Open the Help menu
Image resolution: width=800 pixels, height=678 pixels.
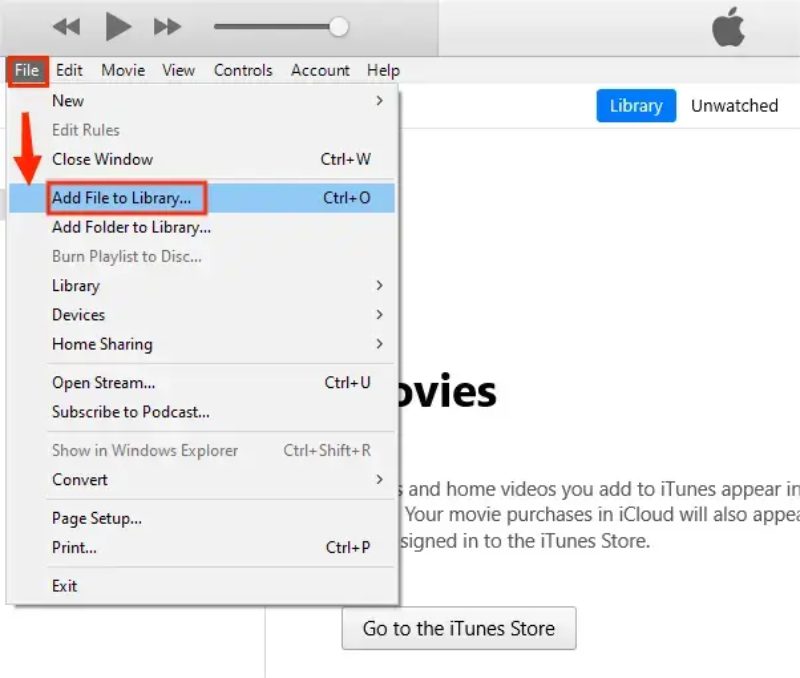383,70
